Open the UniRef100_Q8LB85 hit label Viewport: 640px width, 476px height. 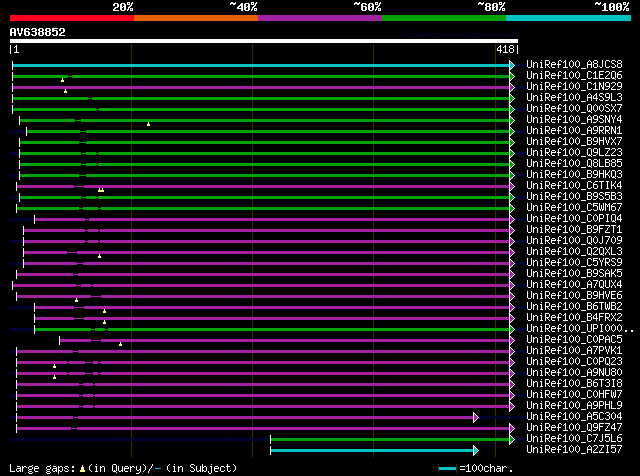[574, 164]
